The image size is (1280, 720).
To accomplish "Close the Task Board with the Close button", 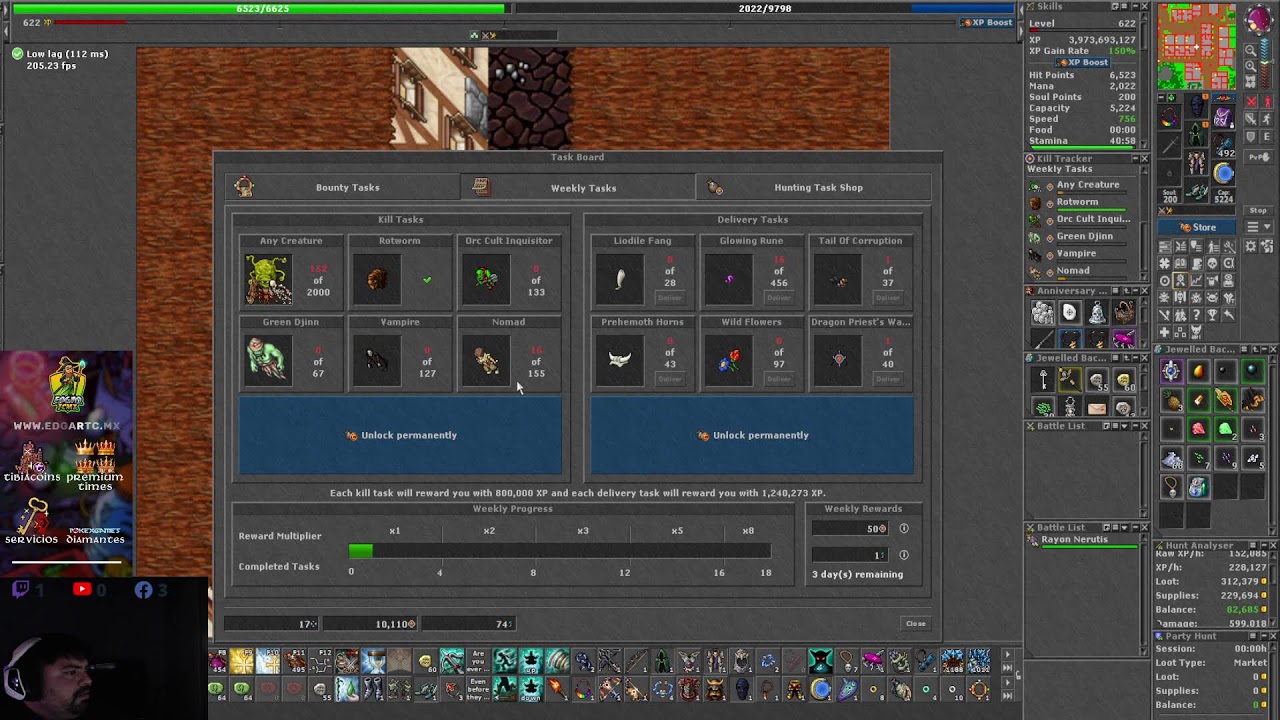I will click(x=916, y=624).
